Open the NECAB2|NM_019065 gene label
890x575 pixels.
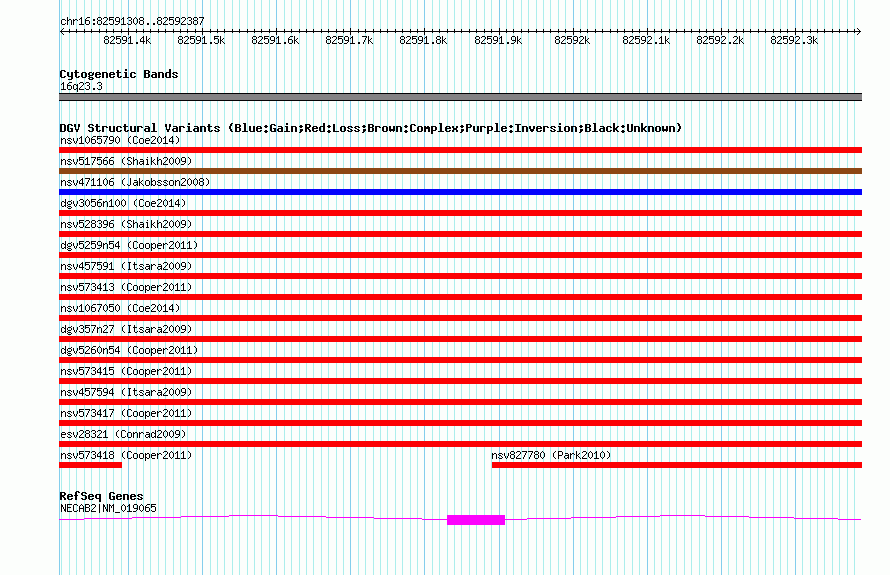point(108,509)
